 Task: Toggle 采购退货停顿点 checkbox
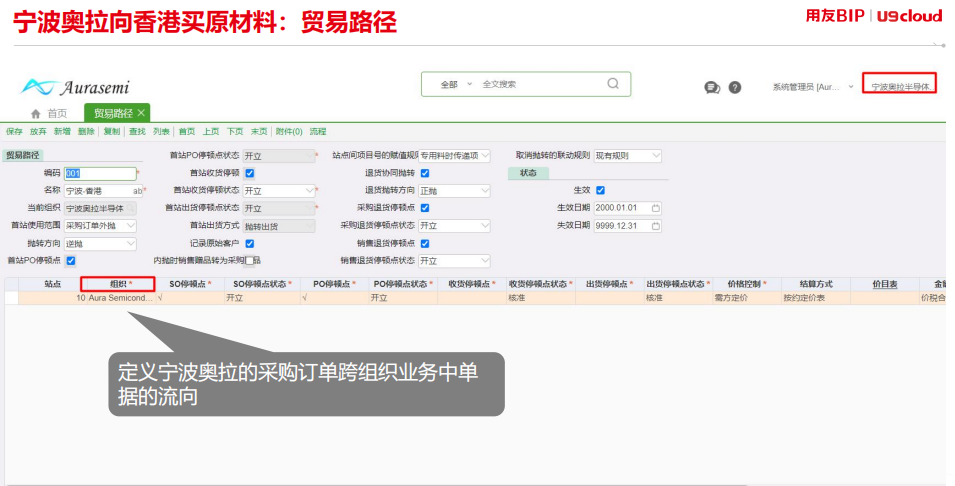pos(425,208)
